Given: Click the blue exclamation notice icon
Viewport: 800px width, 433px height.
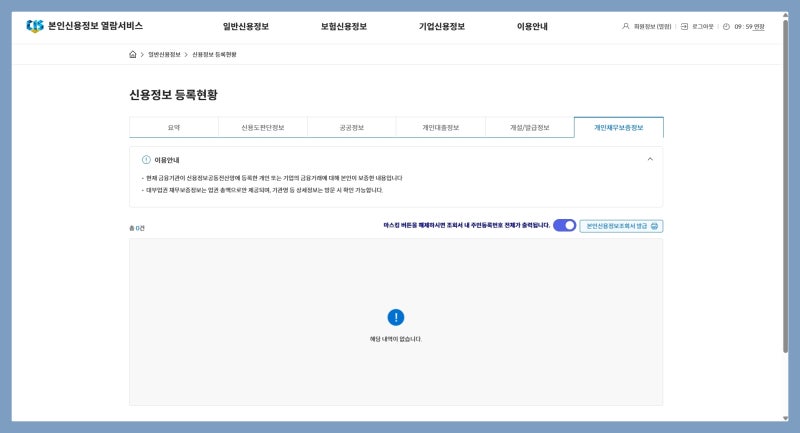Looking at the screenshot, I should tap(396, 317).
